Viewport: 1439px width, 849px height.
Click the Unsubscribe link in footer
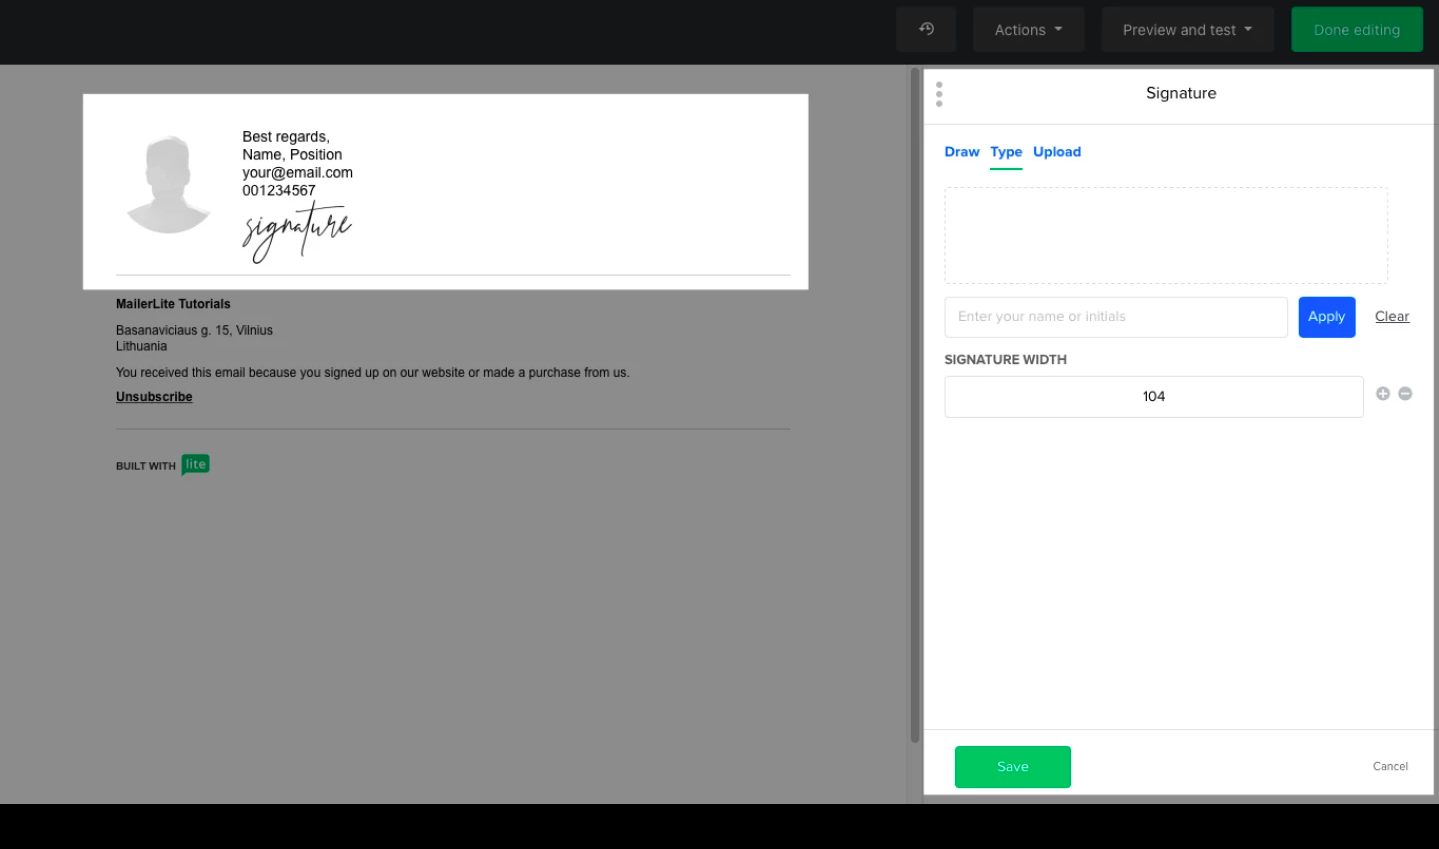click(154, 397)
